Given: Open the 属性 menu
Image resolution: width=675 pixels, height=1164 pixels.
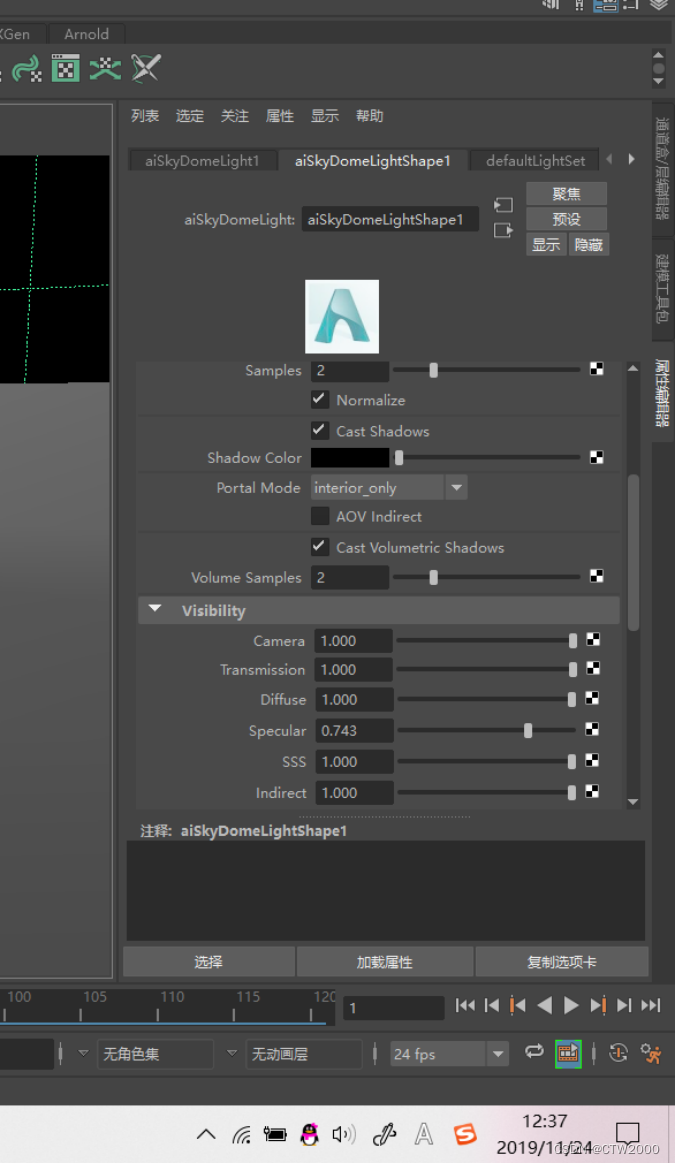Looking at the screenshot, I should [279, 116].
